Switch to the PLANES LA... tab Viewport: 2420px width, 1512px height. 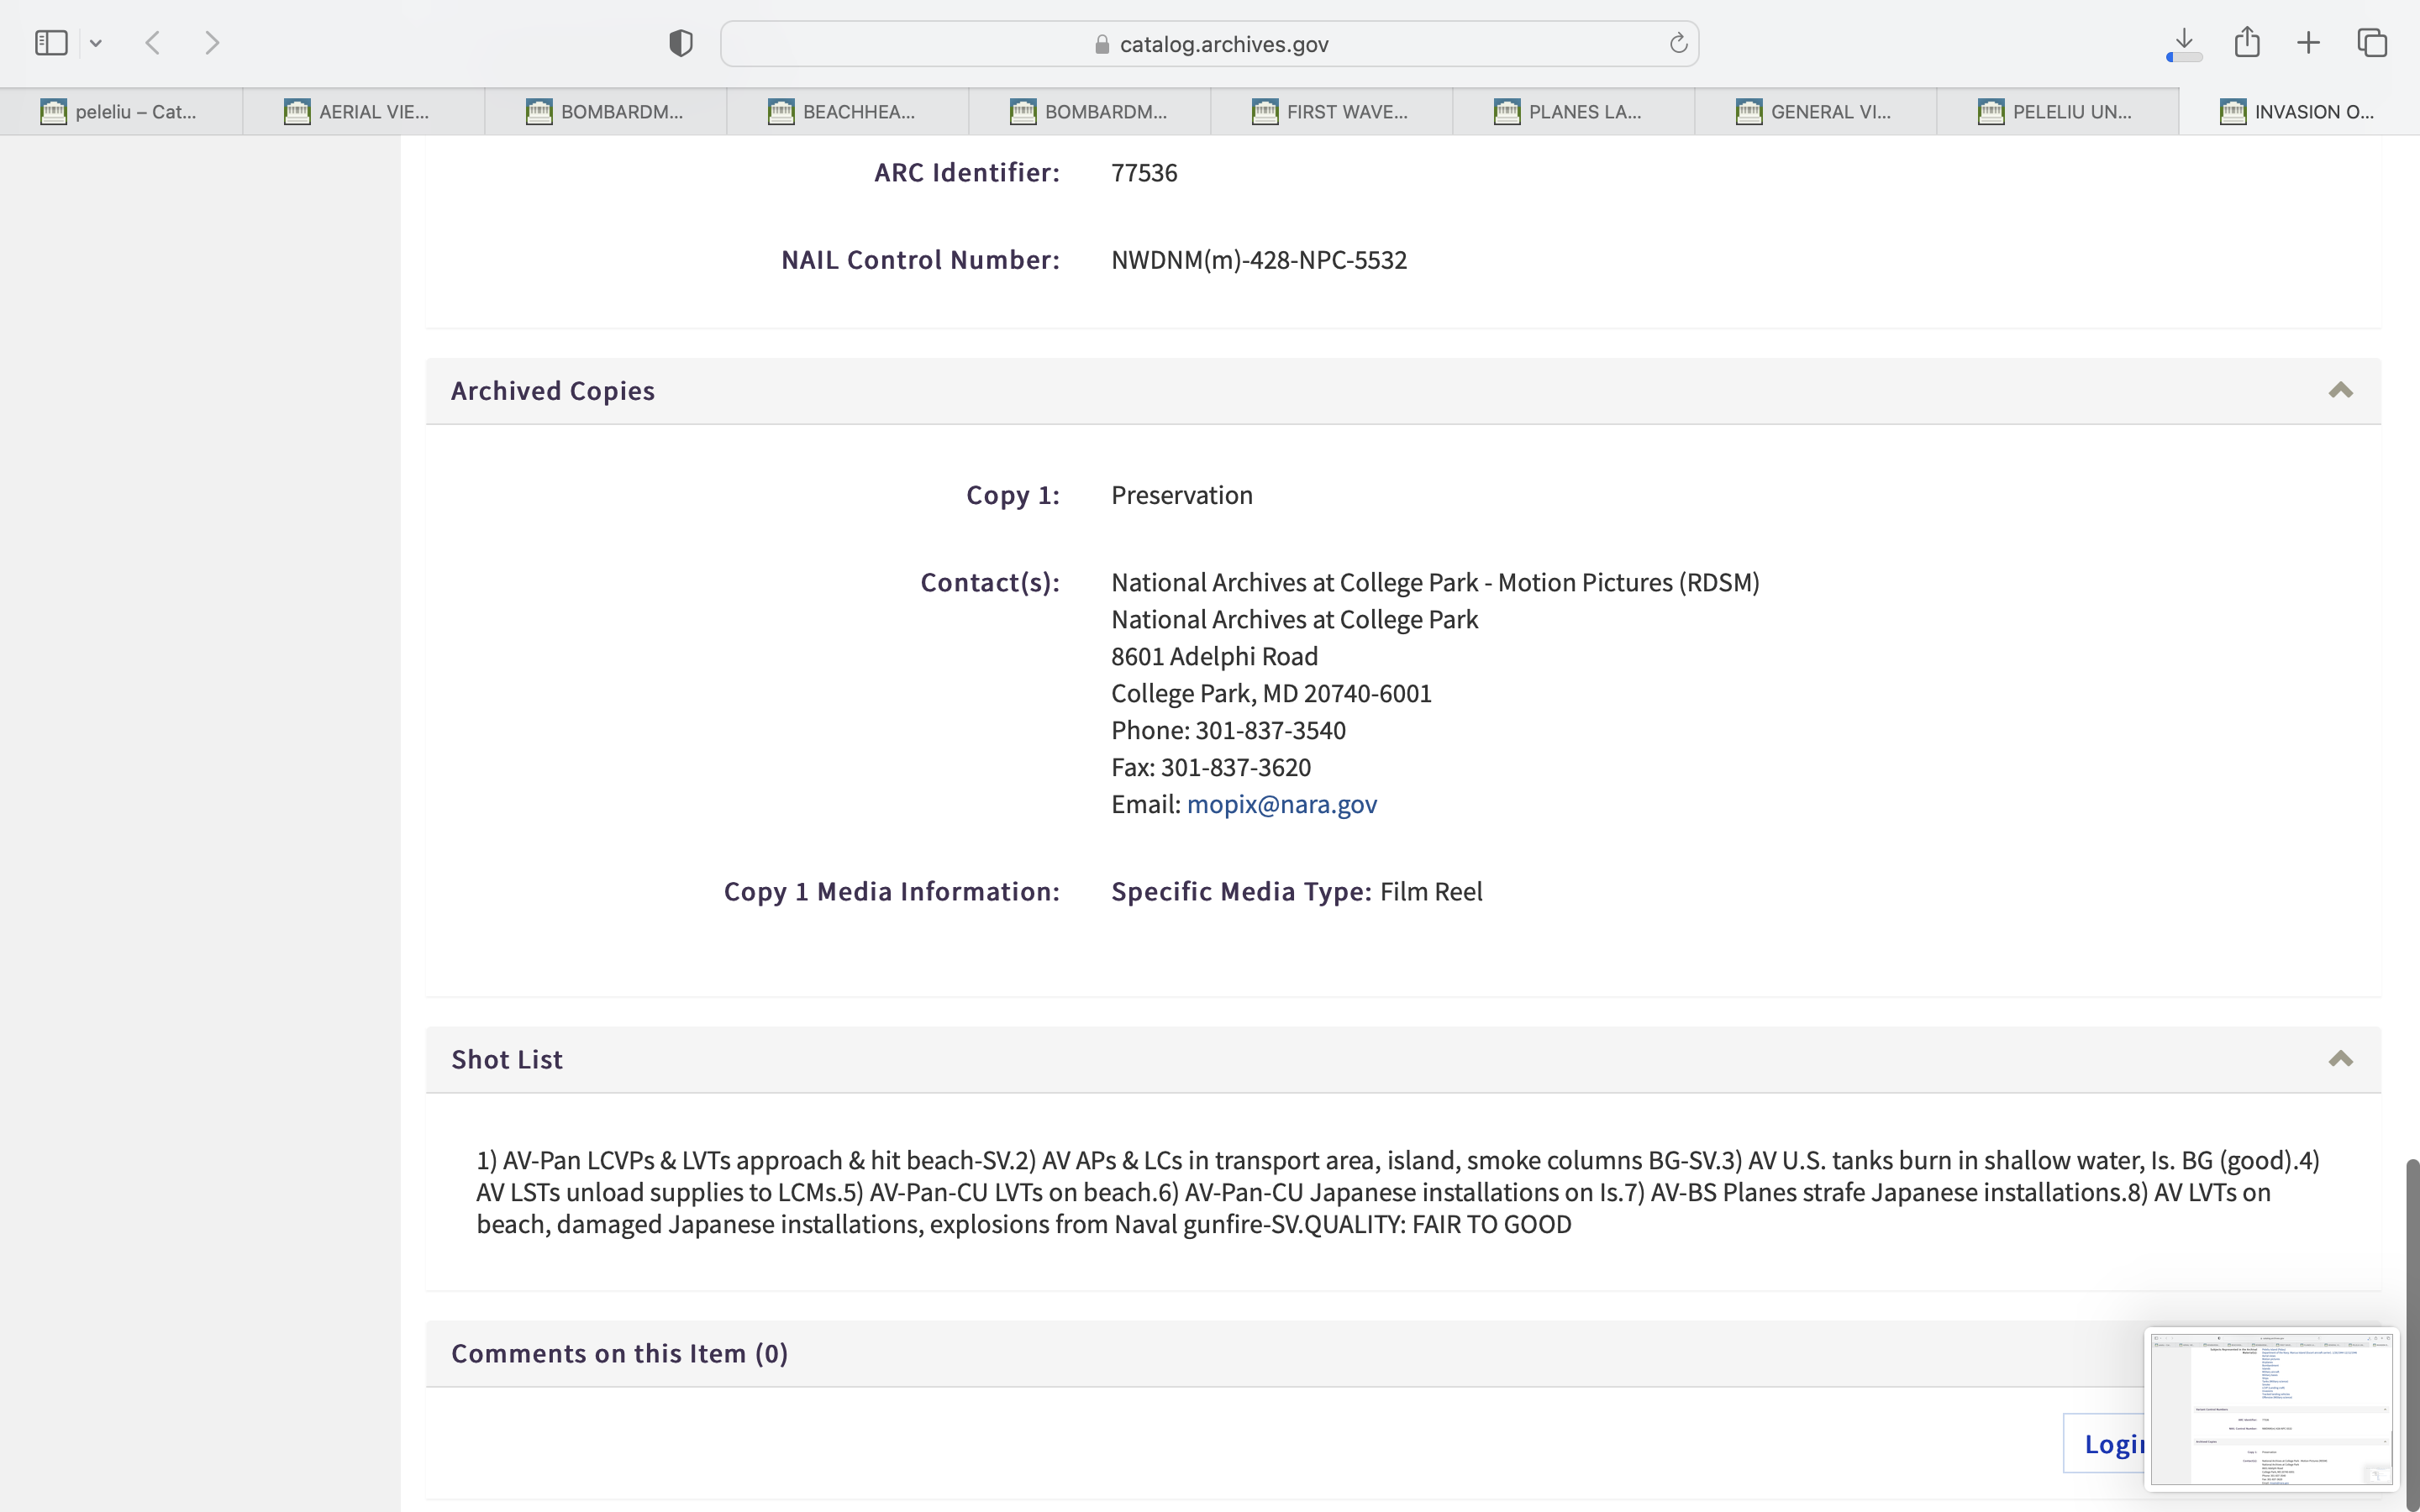1573,112
